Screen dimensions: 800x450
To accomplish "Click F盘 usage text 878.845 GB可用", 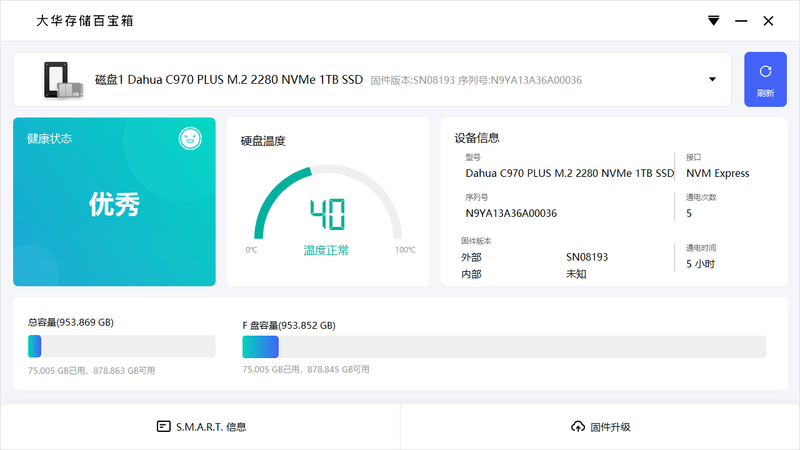I will (x=338, y=369).
